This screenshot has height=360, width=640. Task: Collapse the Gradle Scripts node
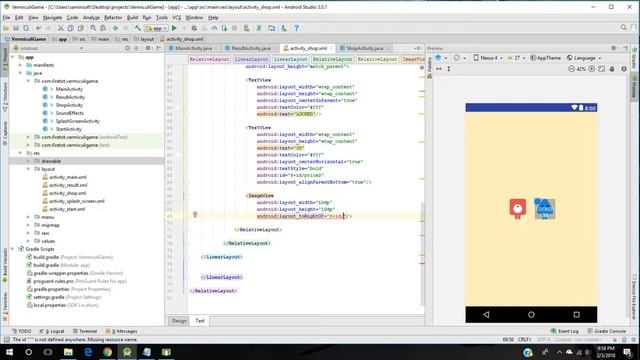pyautogui.click(x=13, y=249)
